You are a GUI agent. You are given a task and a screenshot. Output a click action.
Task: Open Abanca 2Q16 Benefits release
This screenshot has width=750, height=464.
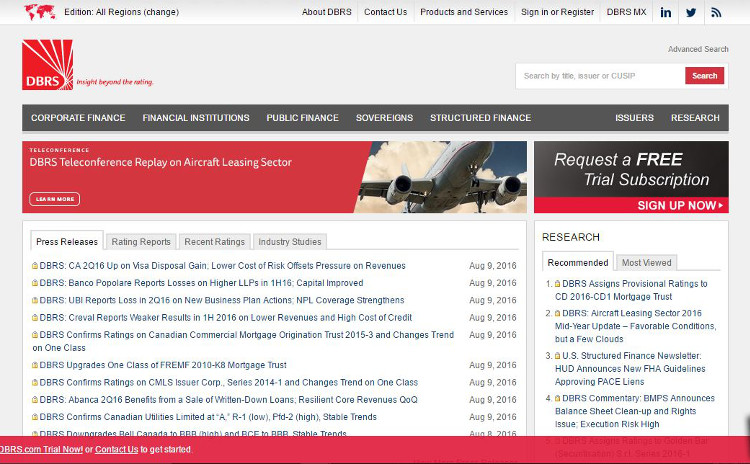pyautogui.click(x=229, y=399)
